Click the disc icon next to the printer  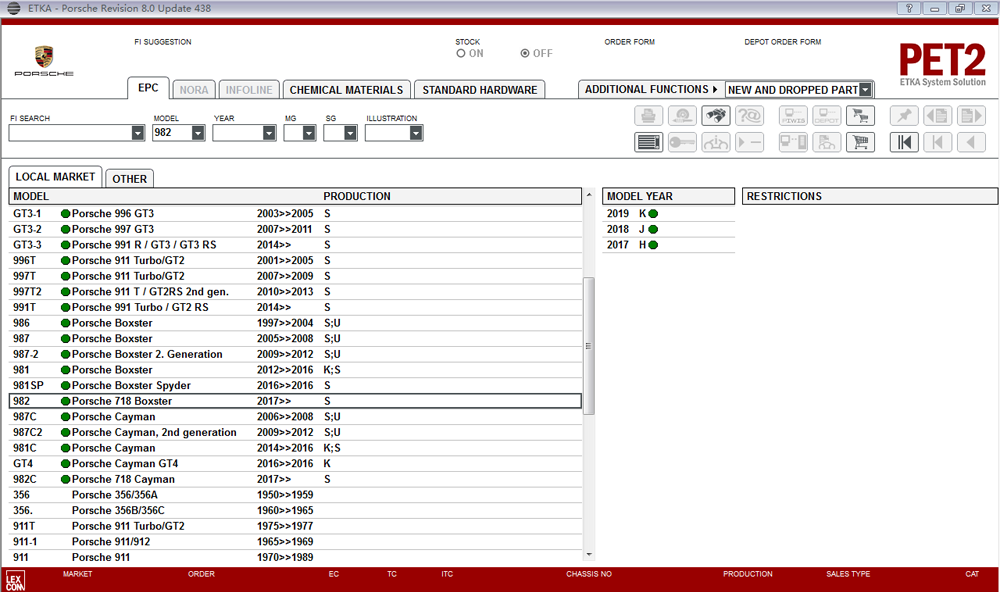(682, 116)
